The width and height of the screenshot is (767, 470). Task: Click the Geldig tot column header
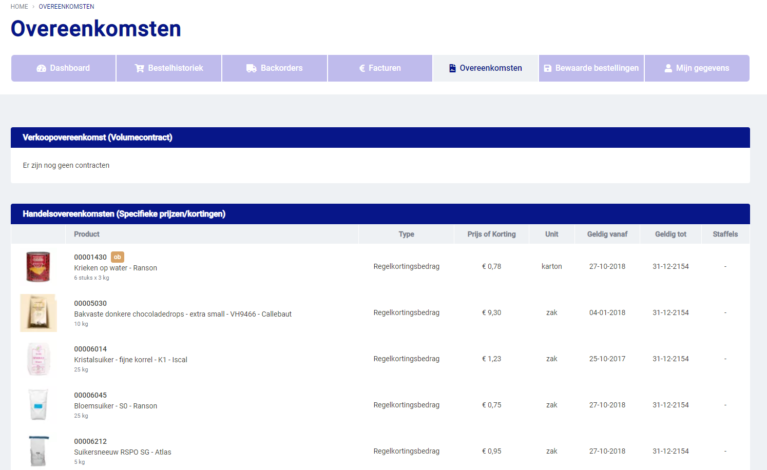pyautogui.click(x=670, y=234)
